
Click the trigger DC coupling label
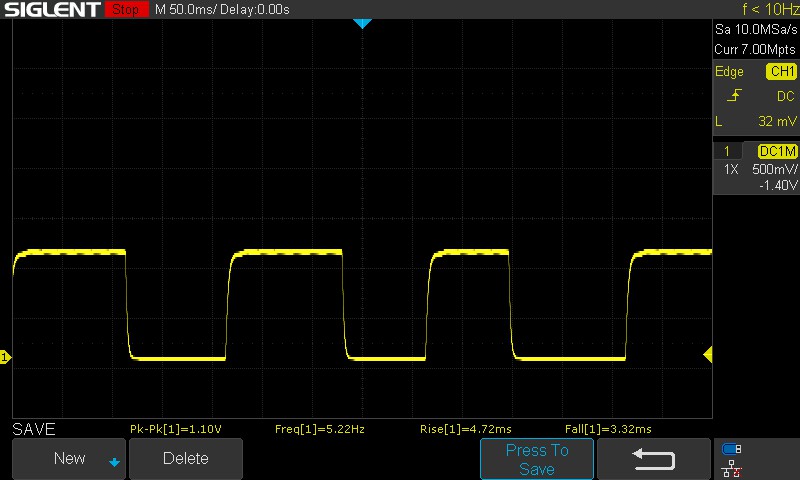(x=786, y=96)
